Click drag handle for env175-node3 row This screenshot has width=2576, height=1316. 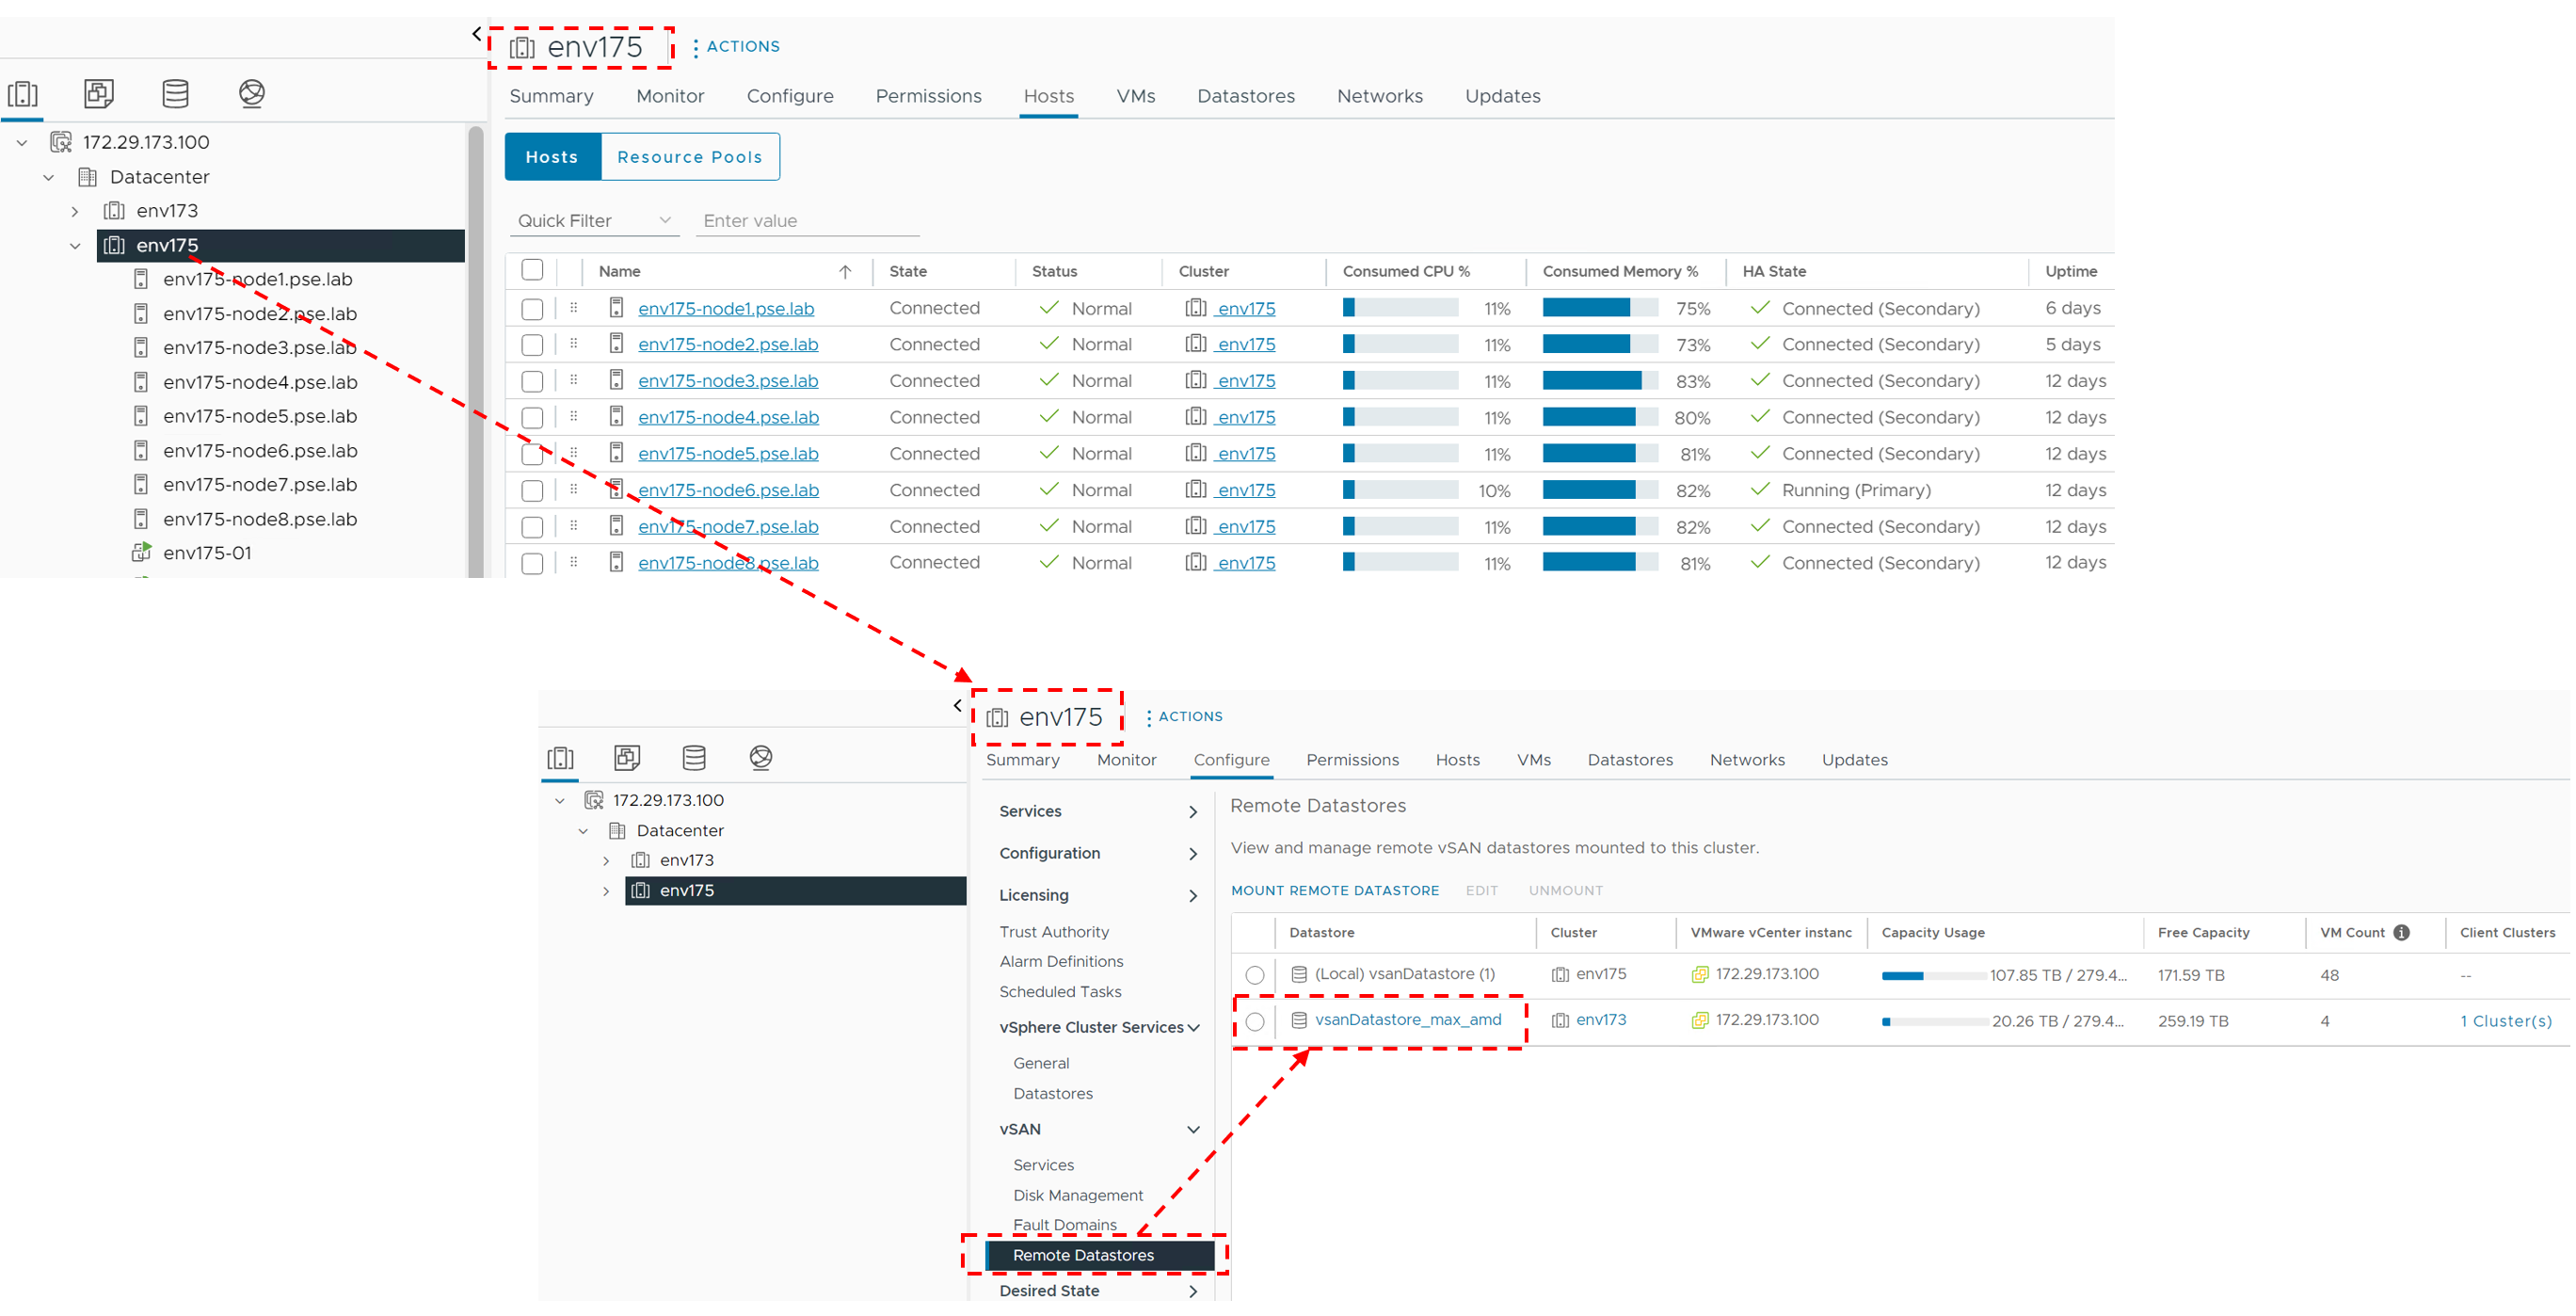click(573, 380)
